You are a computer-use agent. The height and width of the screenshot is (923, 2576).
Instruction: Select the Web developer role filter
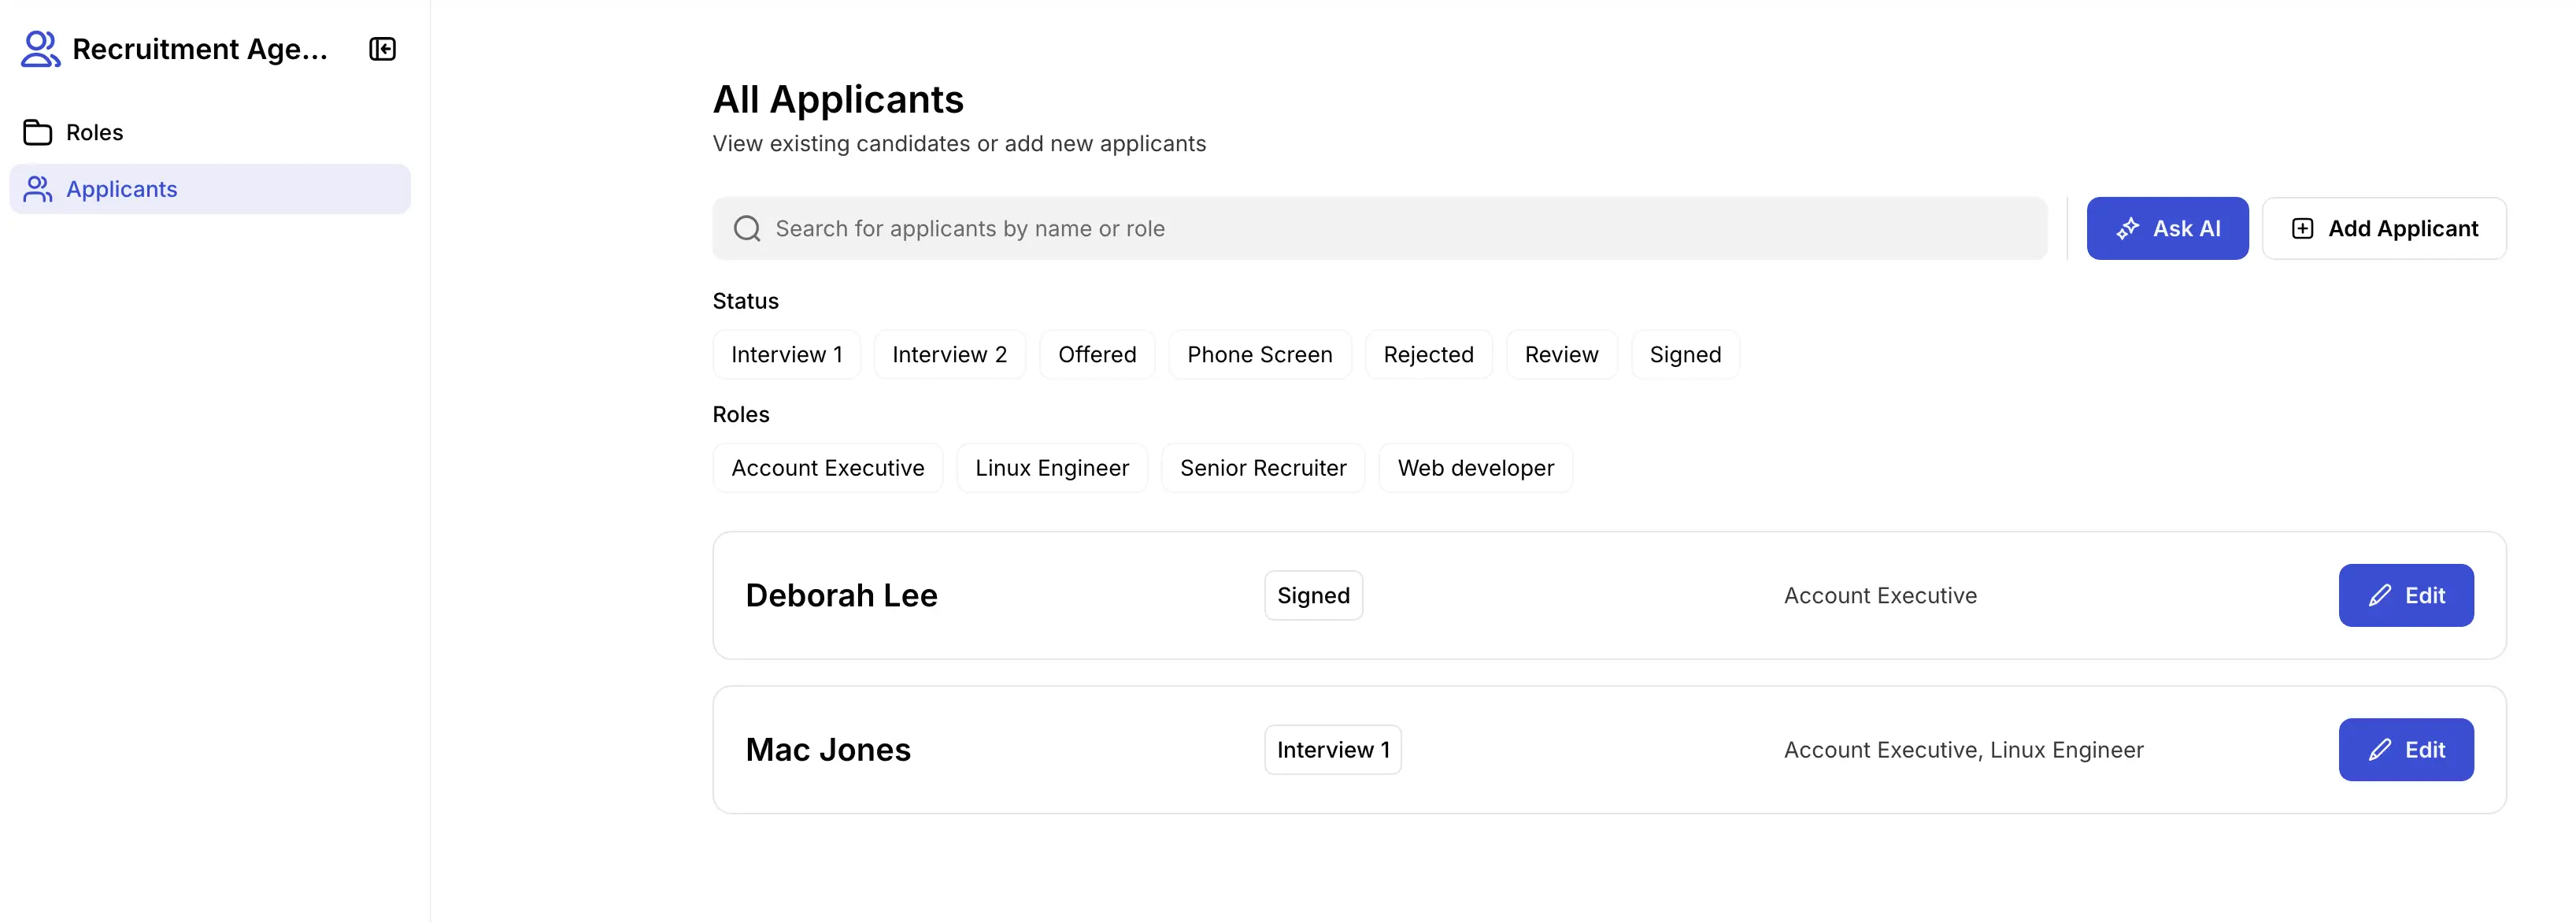coord(1475,467)
